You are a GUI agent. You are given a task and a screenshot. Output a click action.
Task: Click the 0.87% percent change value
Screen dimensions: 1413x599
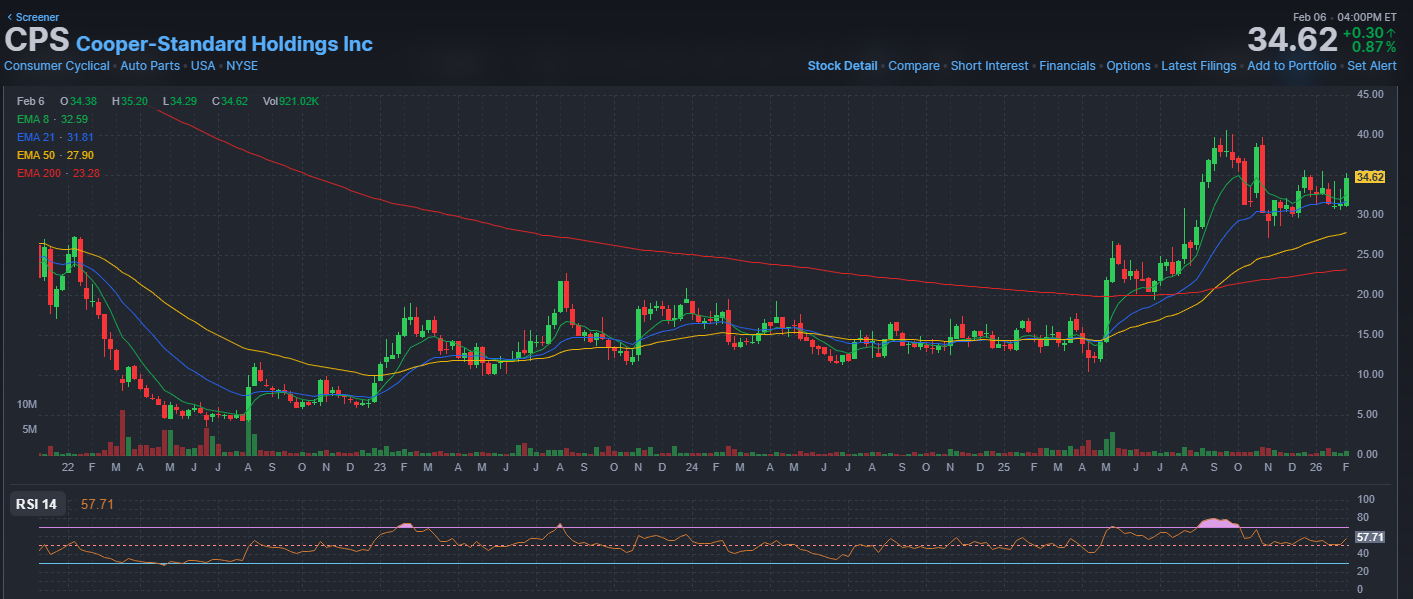pos(1374,47)
